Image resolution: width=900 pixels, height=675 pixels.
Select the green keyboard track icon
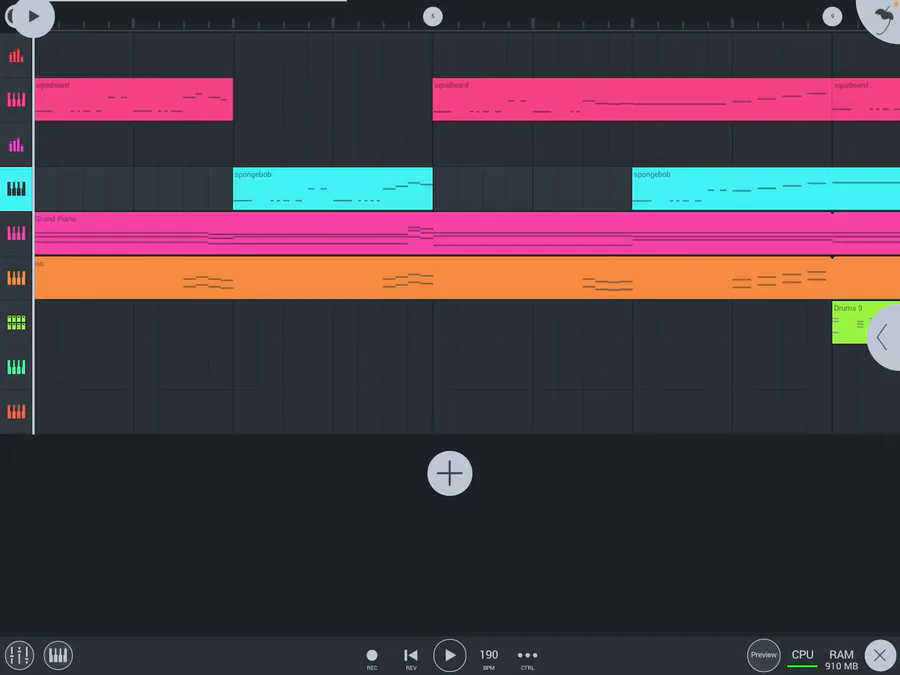coord(16,367)
